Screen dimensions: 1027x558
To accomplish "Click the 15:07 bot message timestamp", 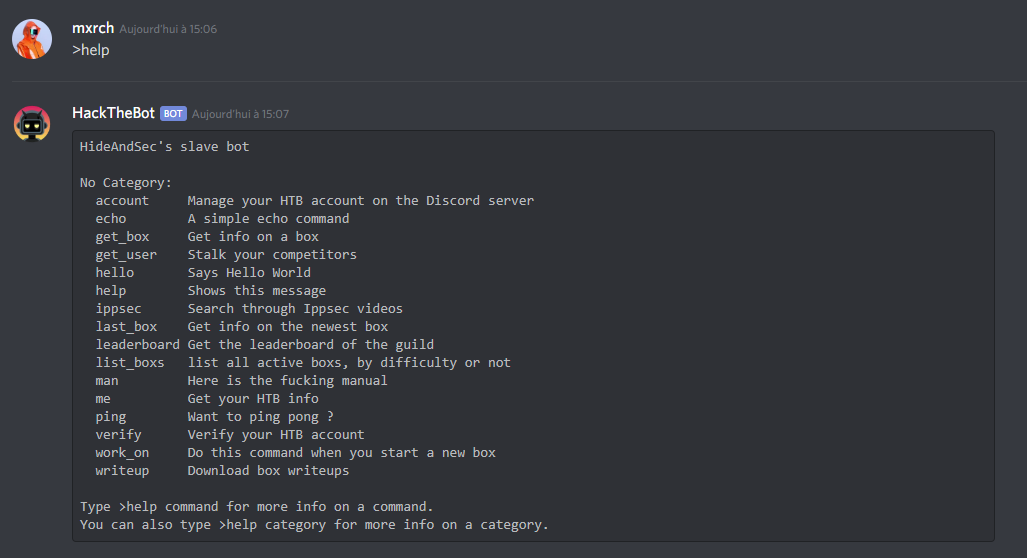I will tap(240, 114).
